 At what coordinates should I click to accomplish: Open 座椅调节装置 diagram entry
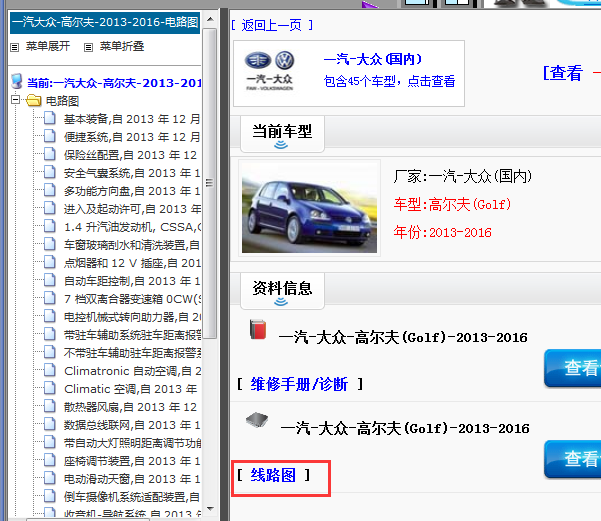click(132, 461)
